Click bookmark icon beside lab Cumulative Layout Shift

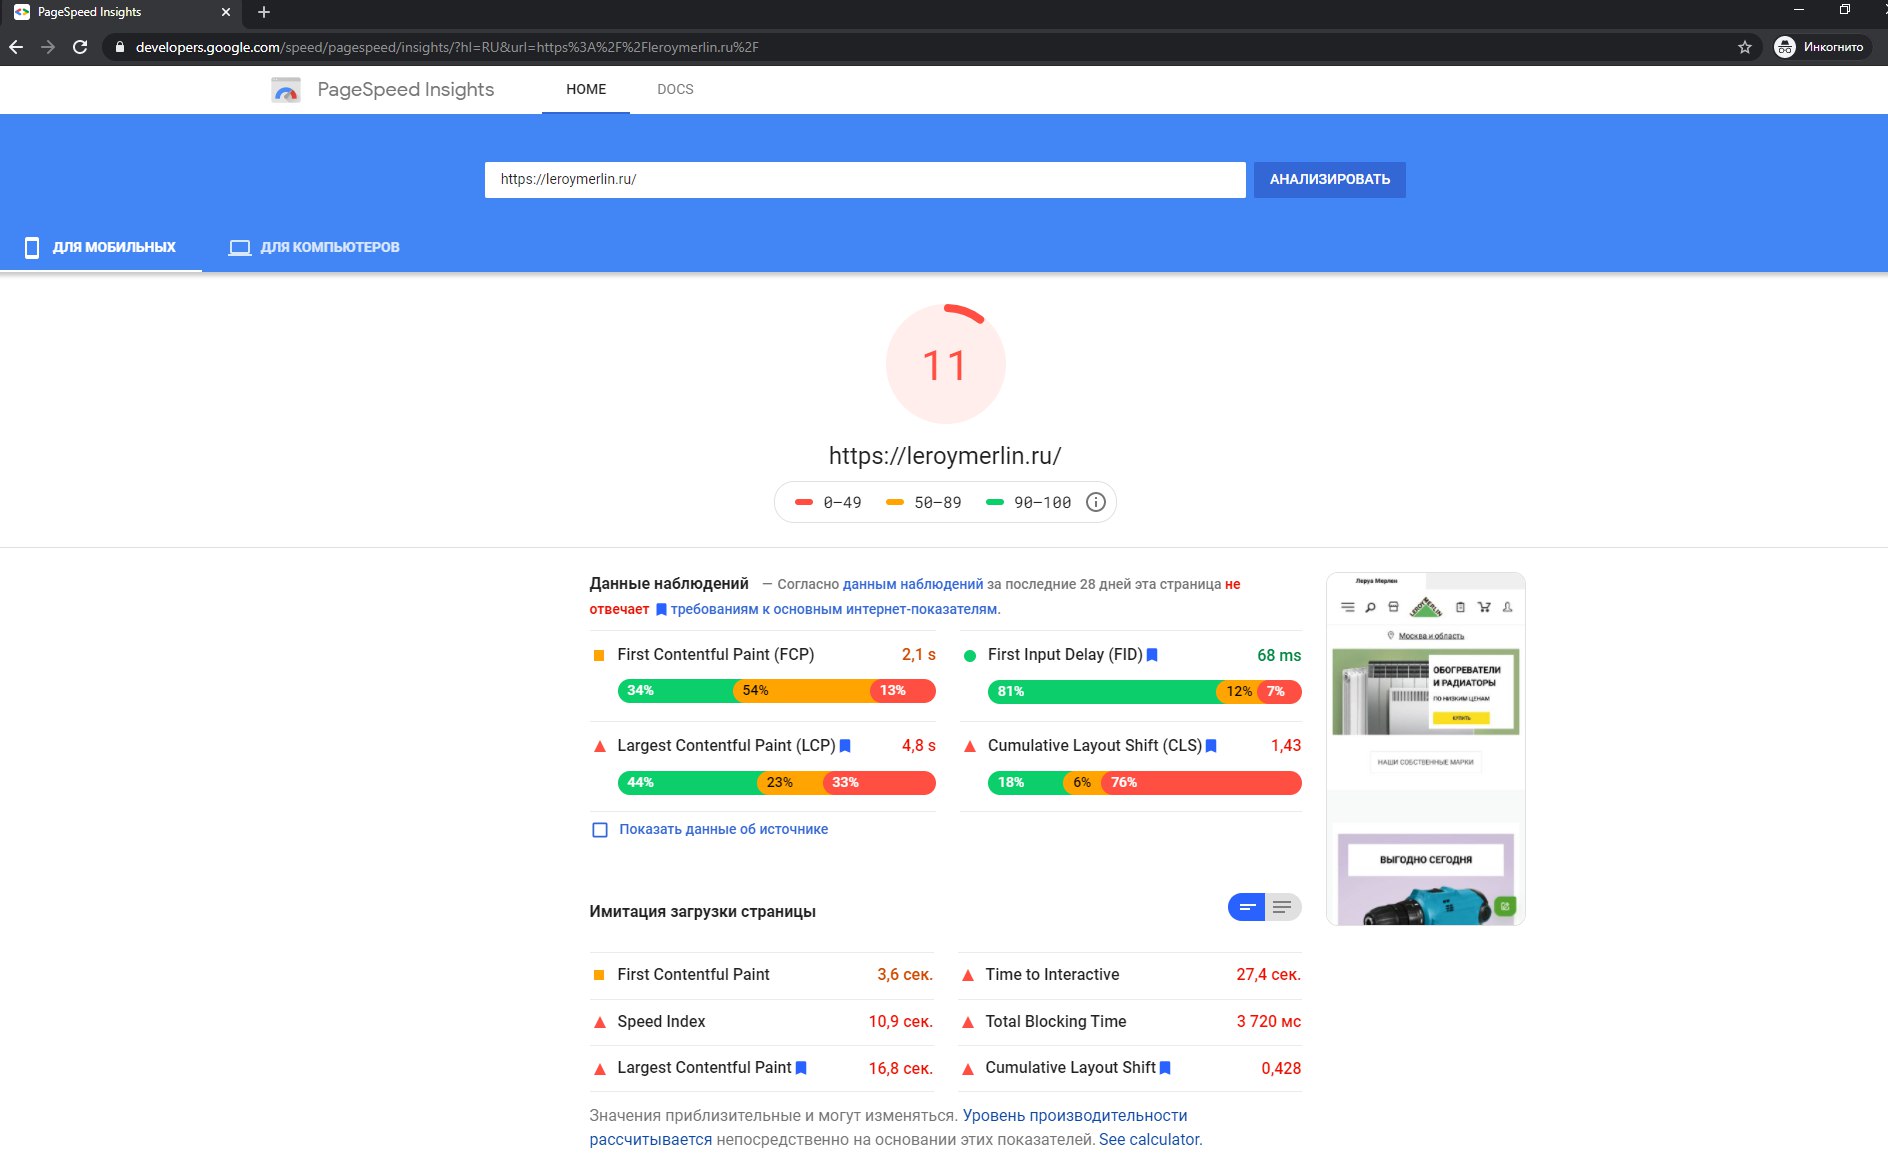[1165, 1068]
